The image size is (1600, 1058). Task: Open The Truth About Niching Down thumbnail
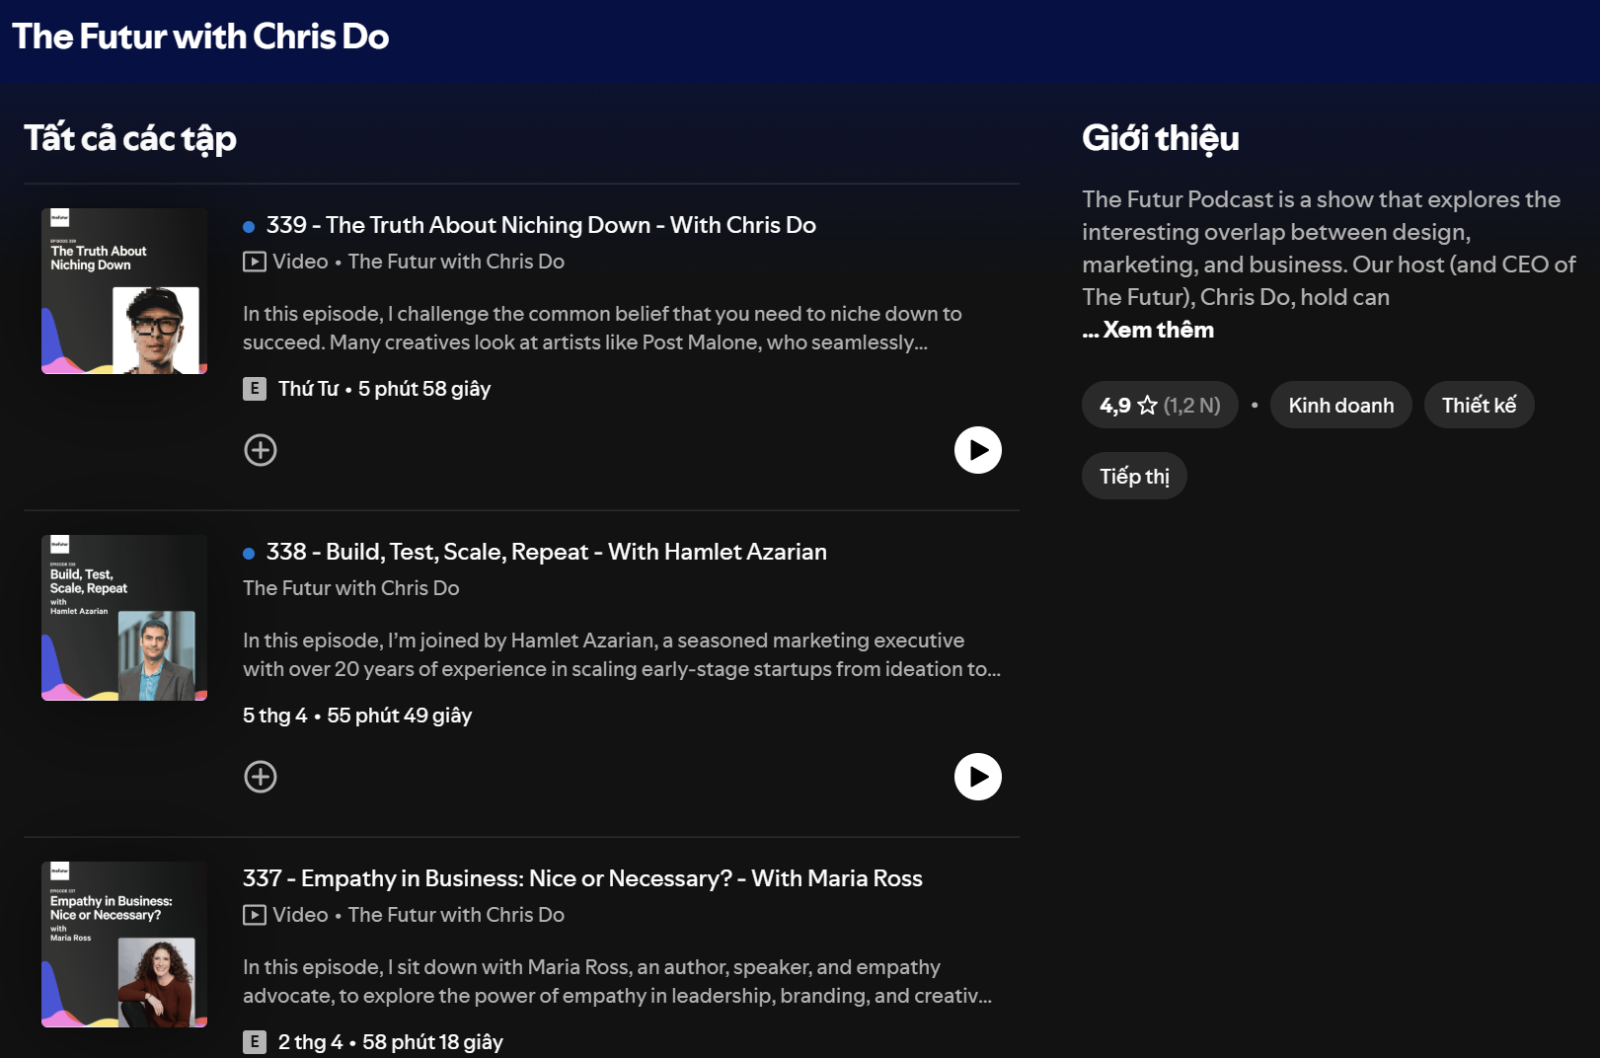(x=124, y=291)
